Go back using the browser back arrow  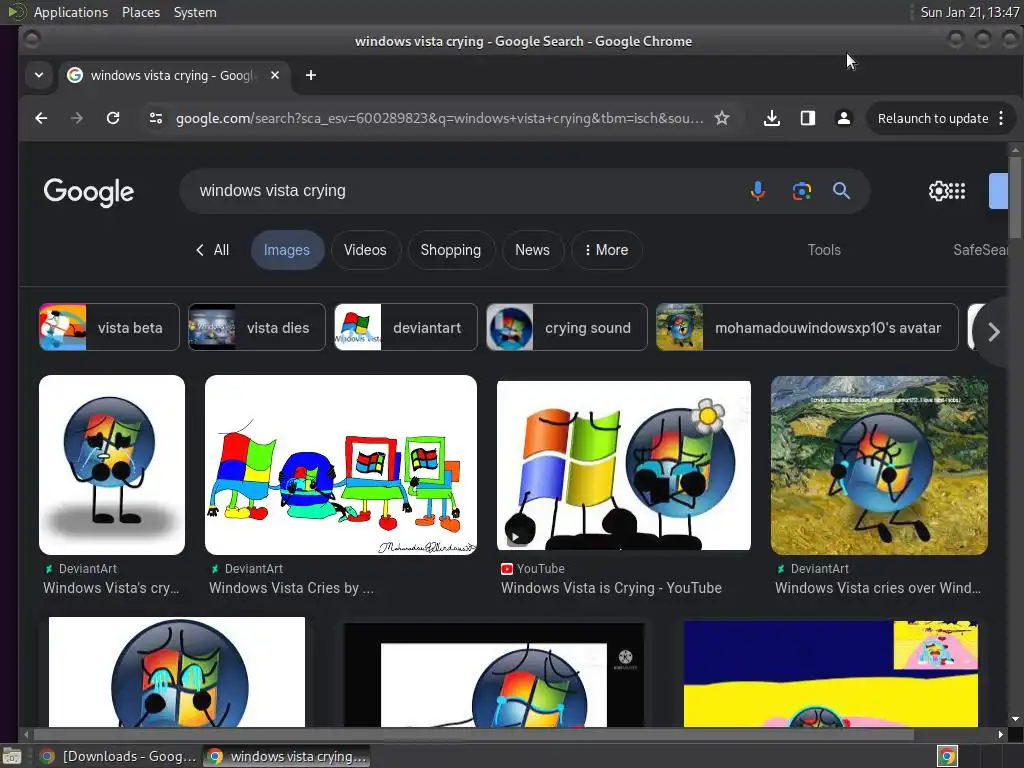click(41, 118)
